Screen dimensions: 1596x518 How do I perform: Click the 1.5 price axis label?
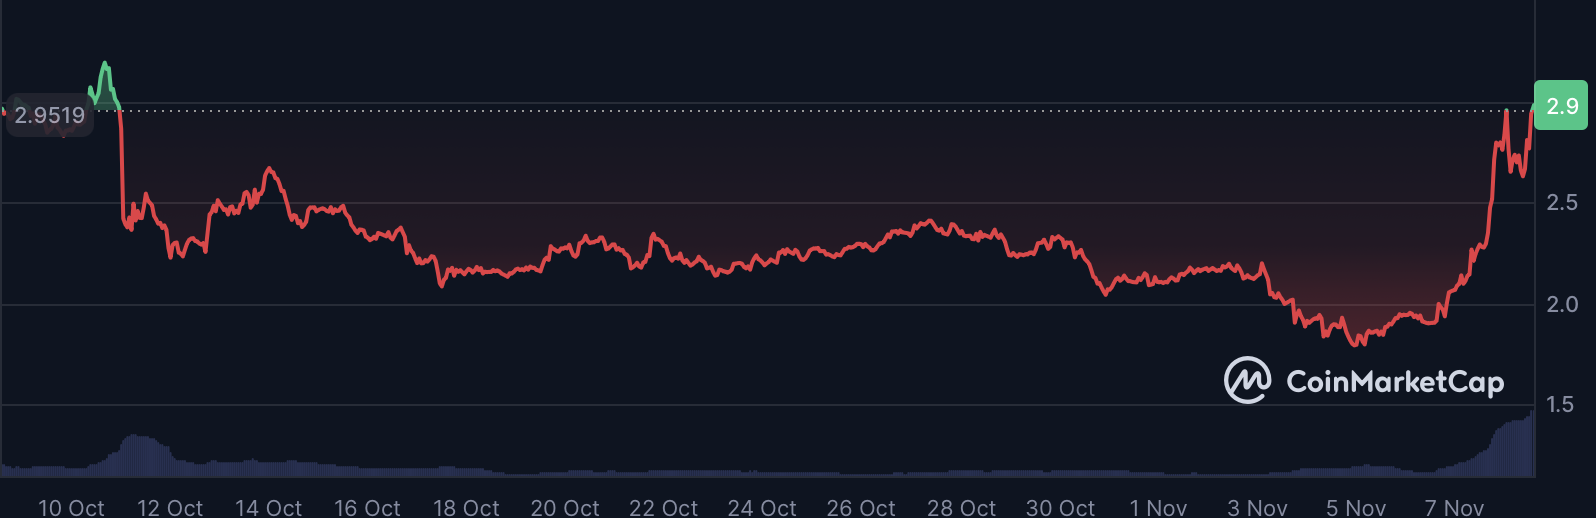coord(1561,405)
